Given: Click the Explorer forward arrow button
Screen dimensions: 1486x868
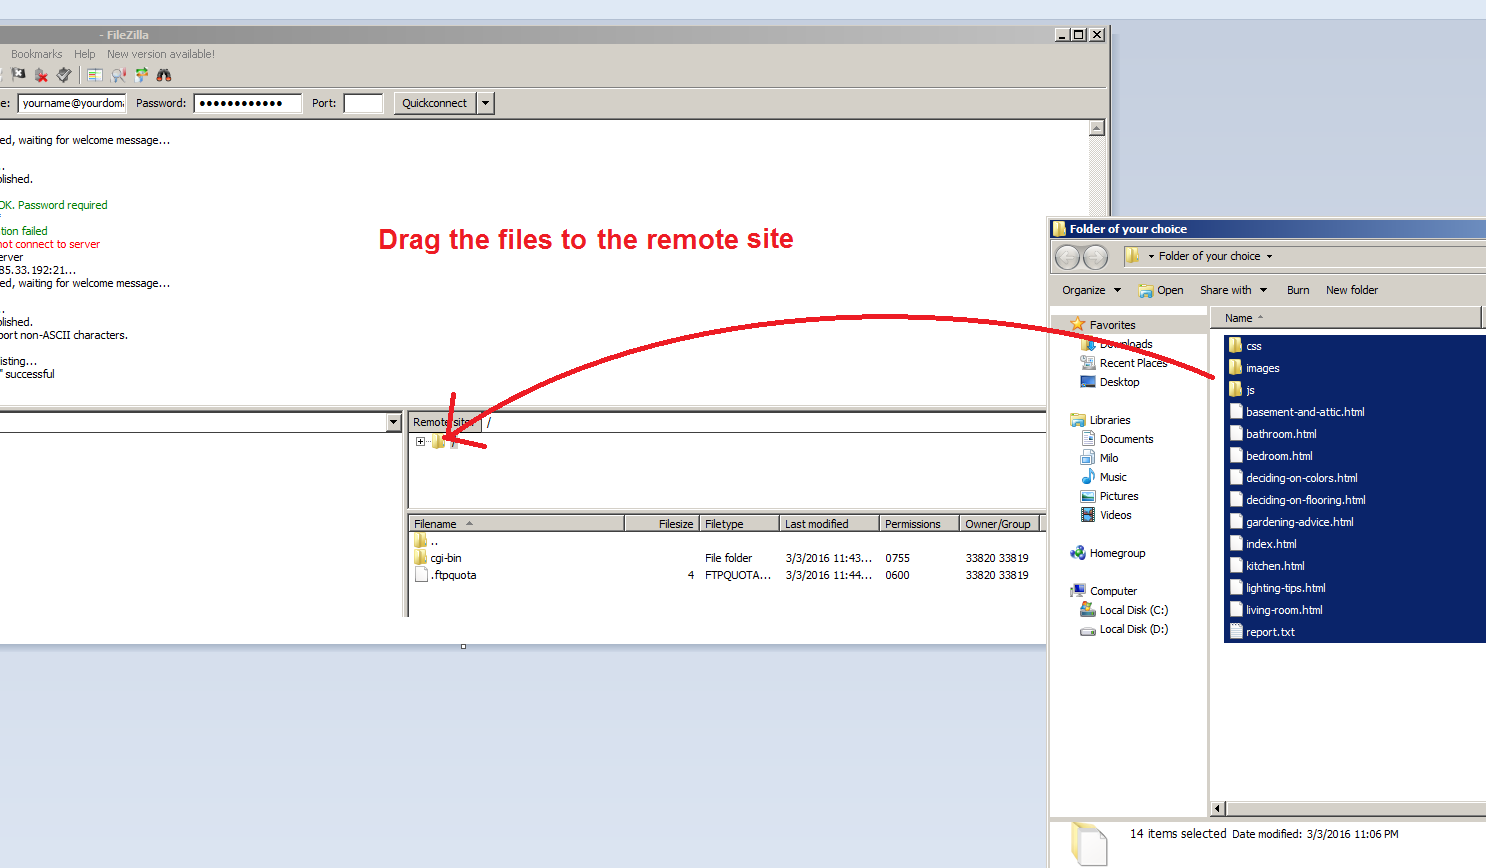Looking at the screenshot, I should [1096, 257].
